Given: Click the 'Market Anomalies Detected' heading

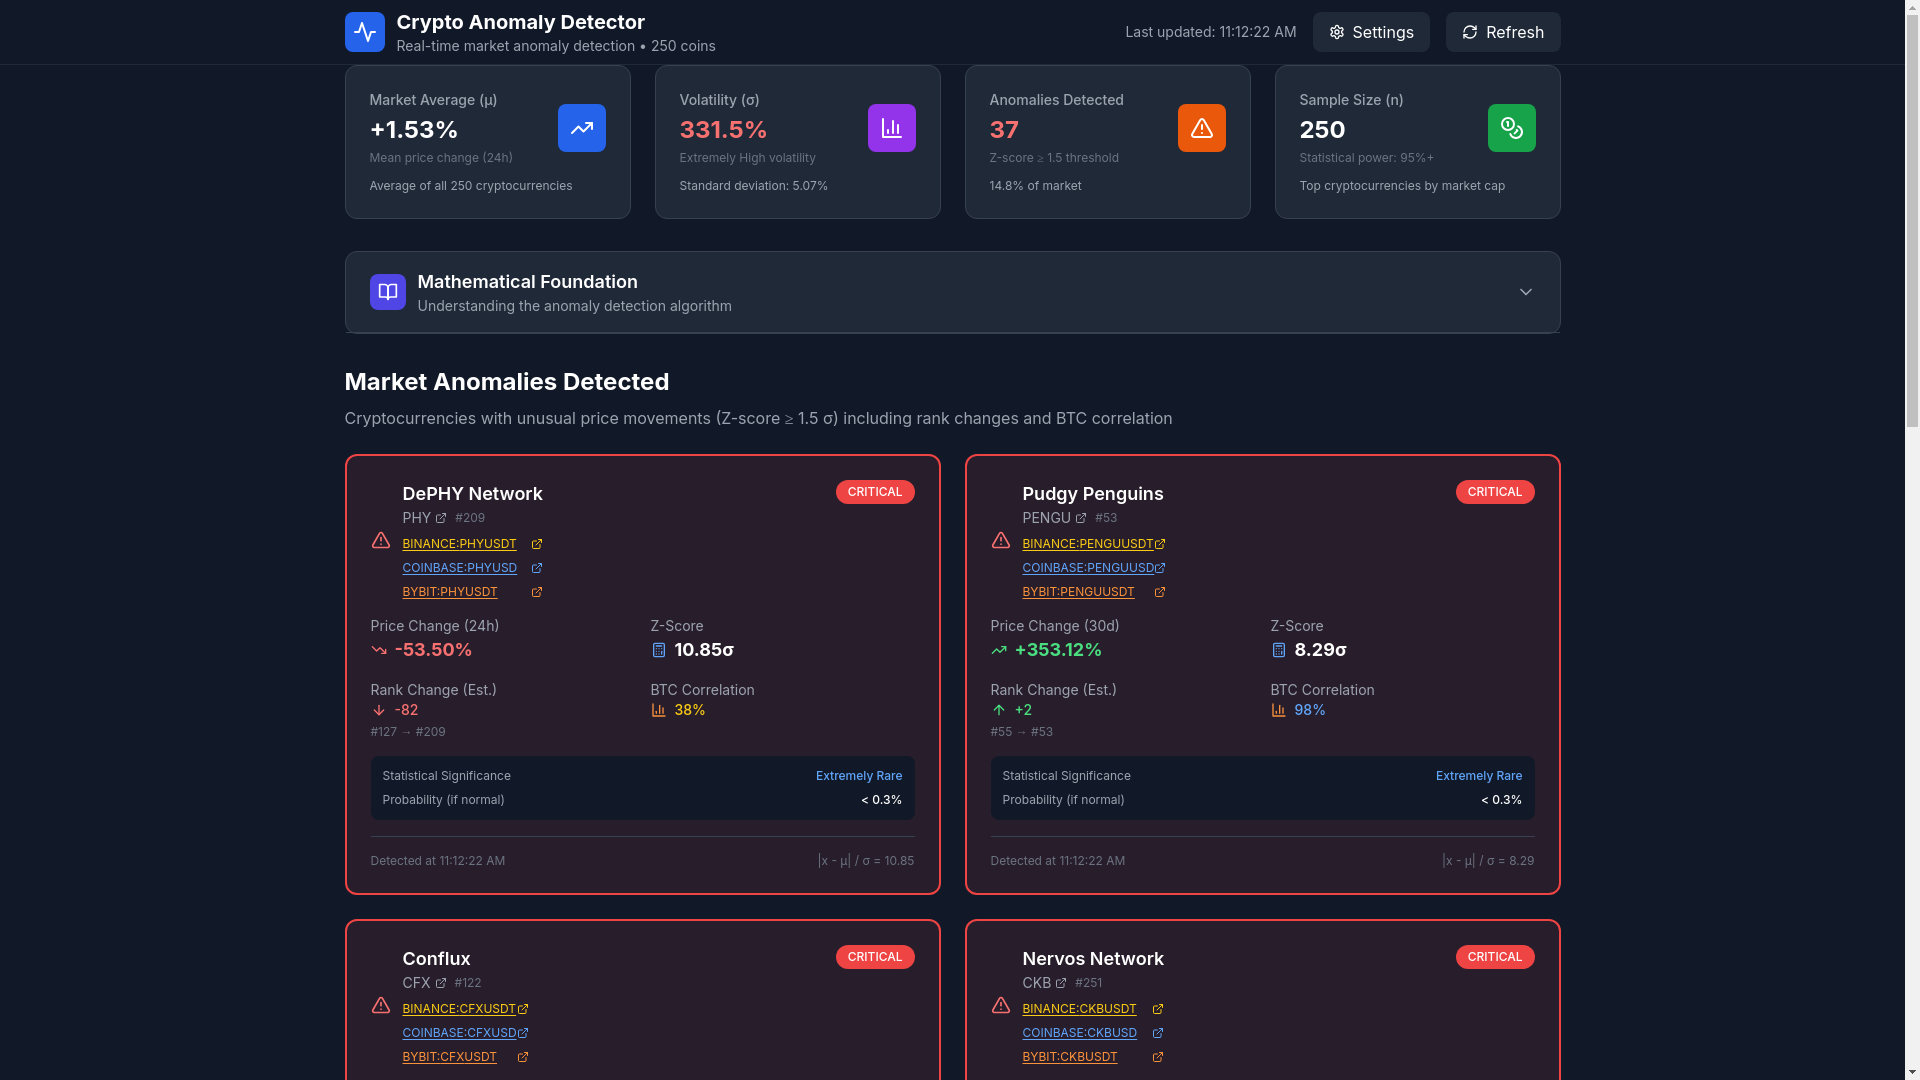Looking at the screenshot, I should [x=506, y=382].
